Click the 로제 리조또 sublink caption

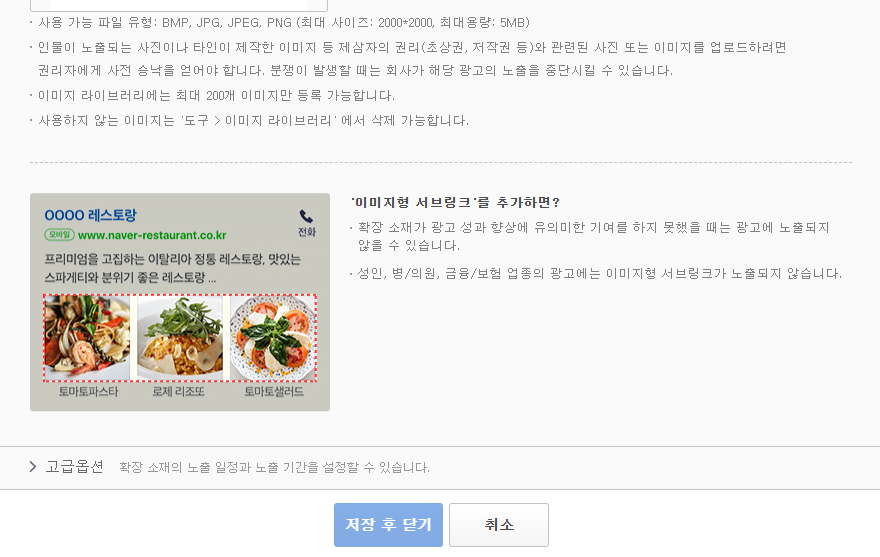click(178, 391)
